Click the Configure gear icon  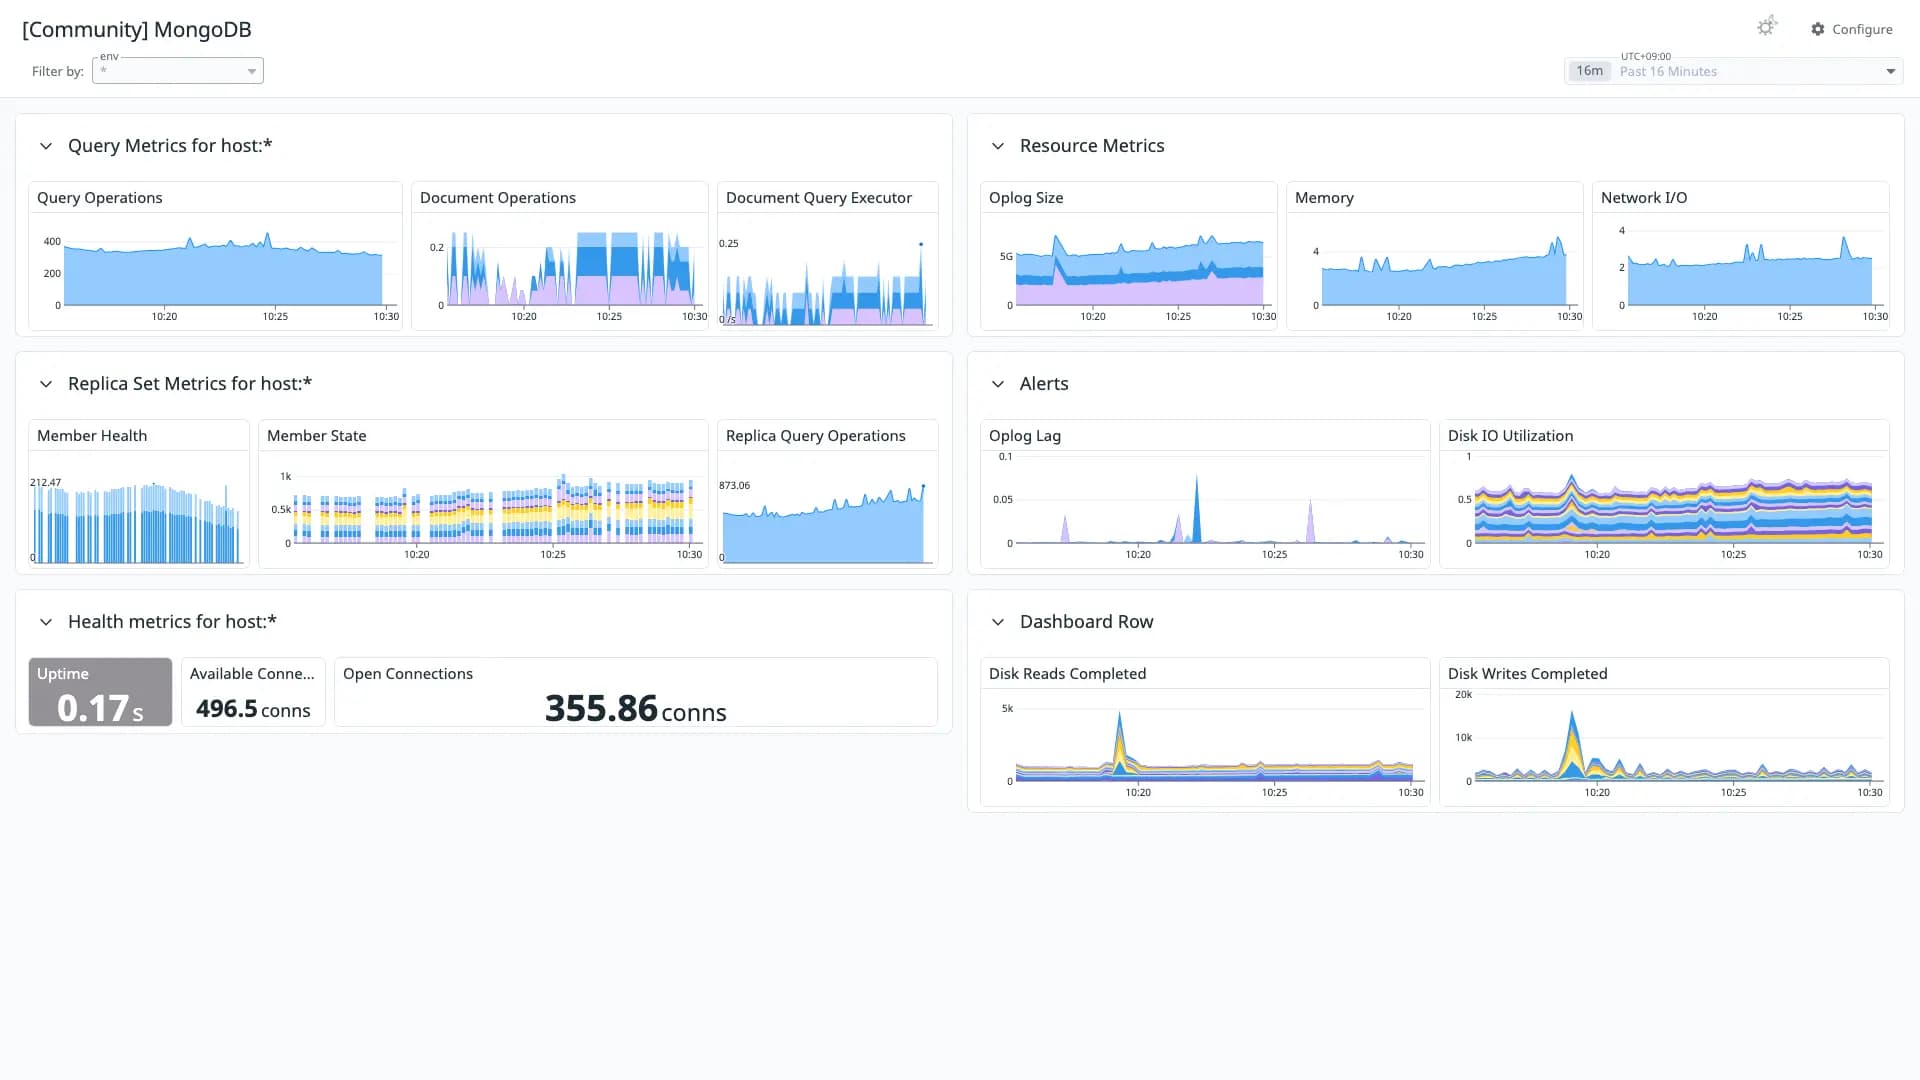pos(1817,29)
